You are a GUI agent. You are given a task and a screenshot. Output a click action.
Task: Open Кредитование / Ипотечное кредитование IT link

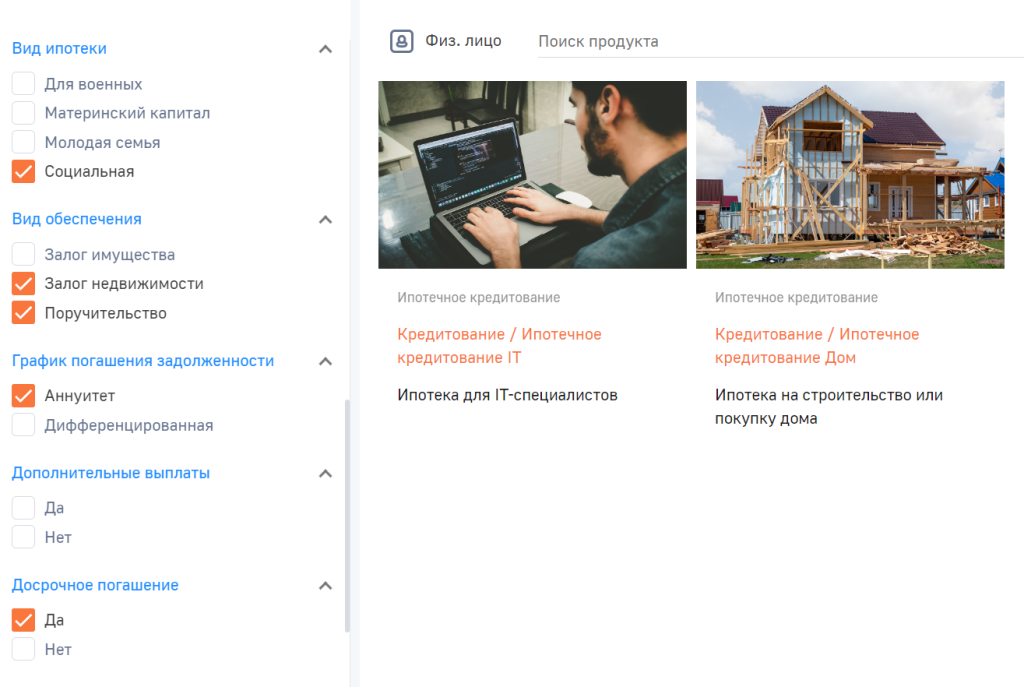[x=499, y=346]
